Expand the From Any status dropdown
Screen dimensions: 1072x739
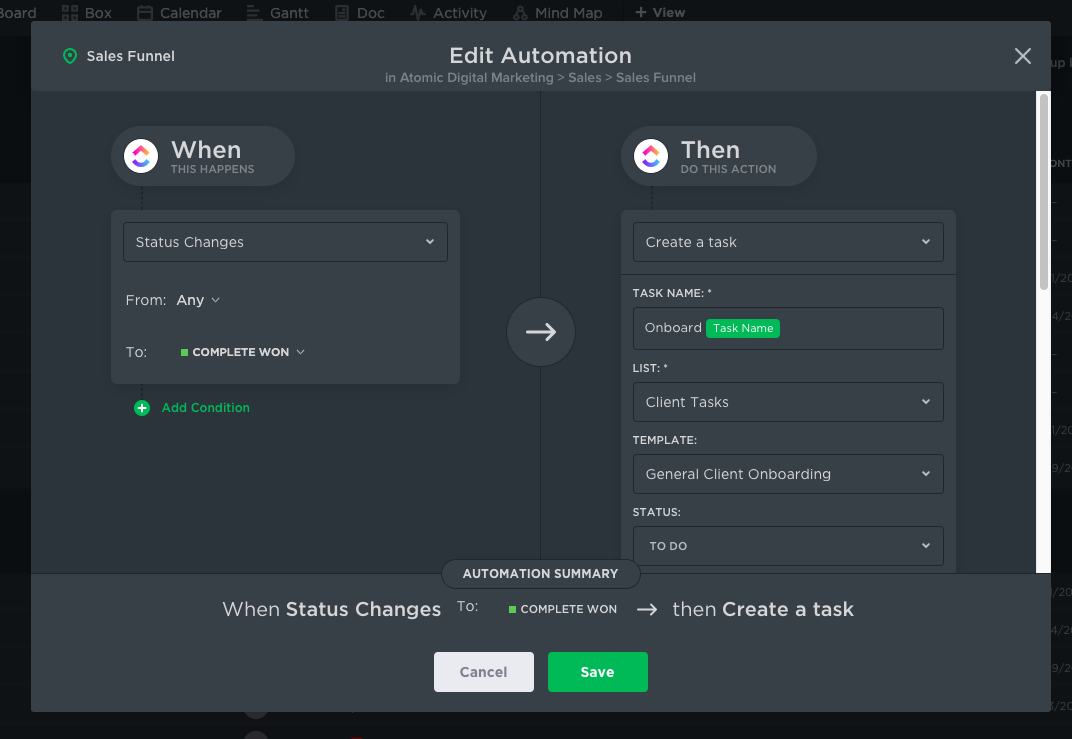click(198, 300)
